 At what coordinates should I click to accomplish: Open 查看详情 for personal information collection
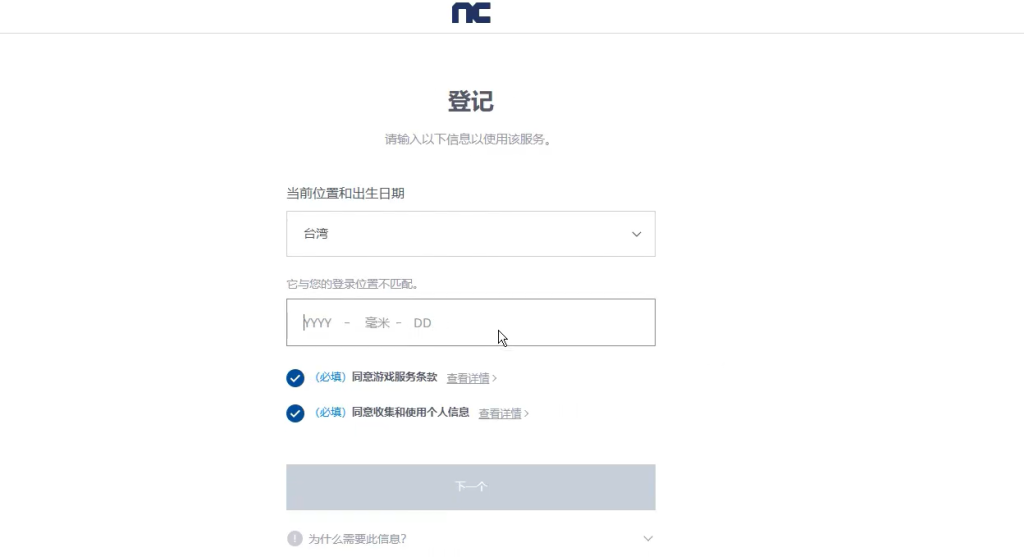499,414
